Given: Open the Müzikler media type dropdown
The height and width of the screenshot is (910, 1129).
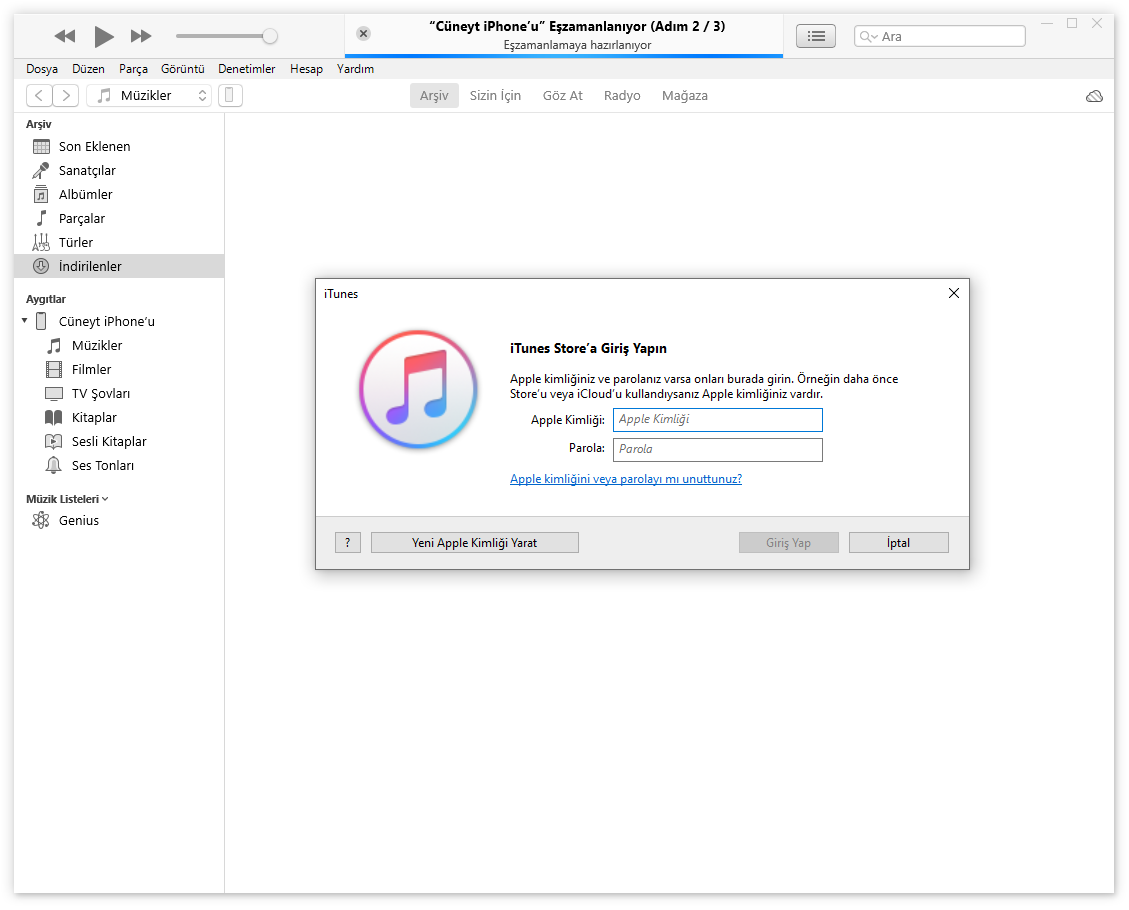Looking at the screenshot, I should click(149, 96).
